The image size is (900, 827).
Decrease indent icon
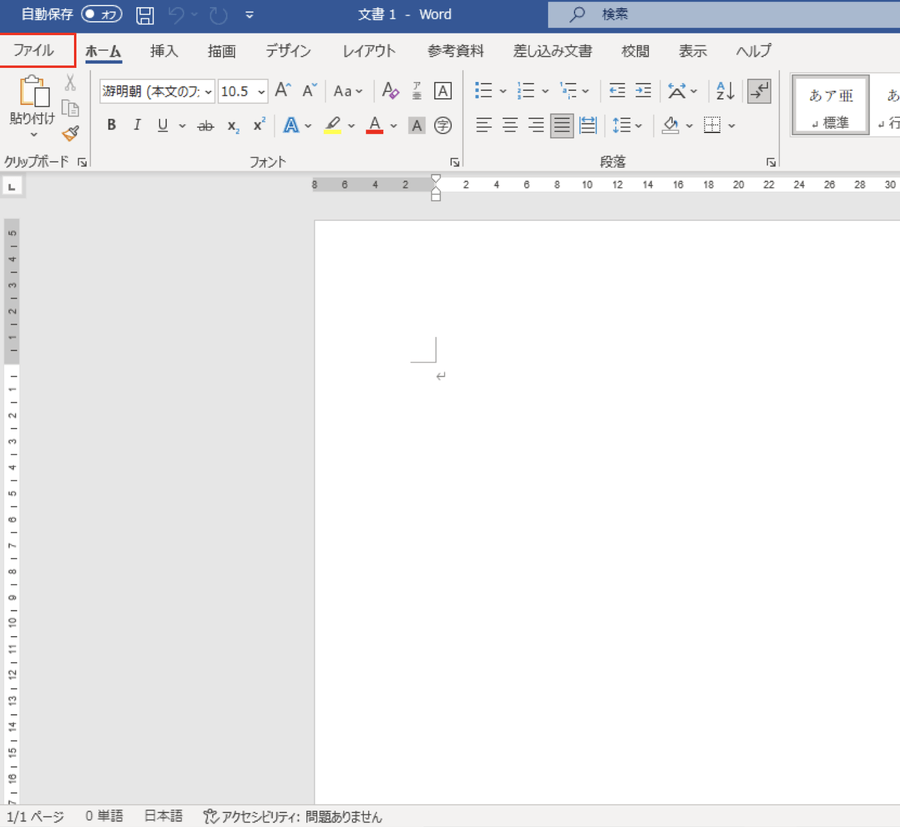617,91
